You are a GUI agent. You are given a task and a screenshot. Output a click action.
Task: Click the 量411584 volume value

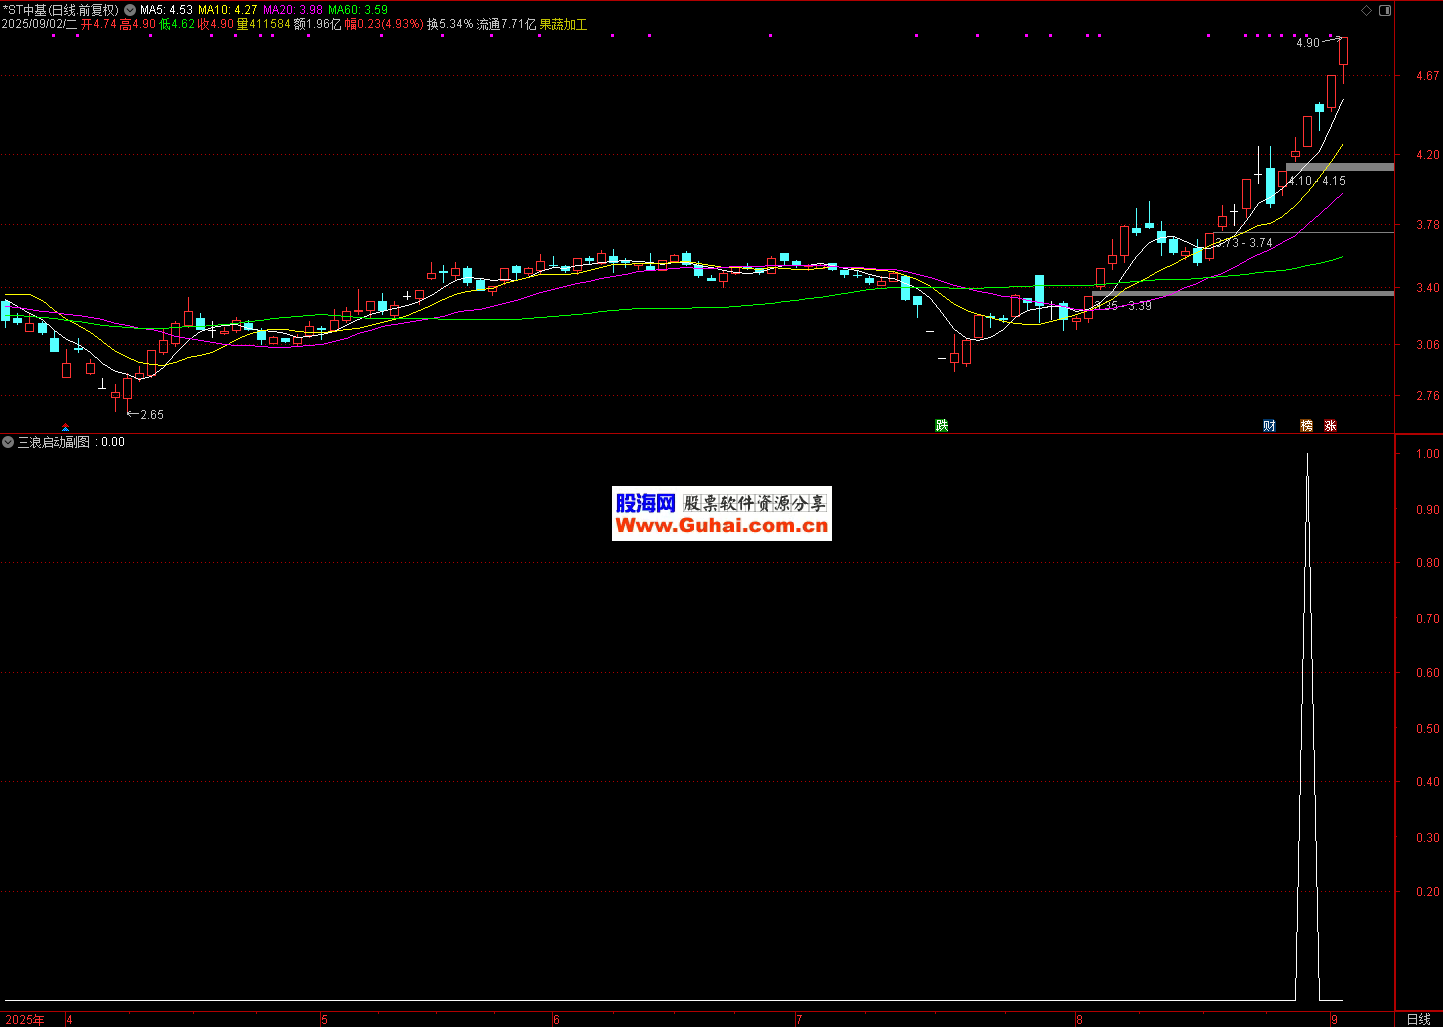[264, 24]
